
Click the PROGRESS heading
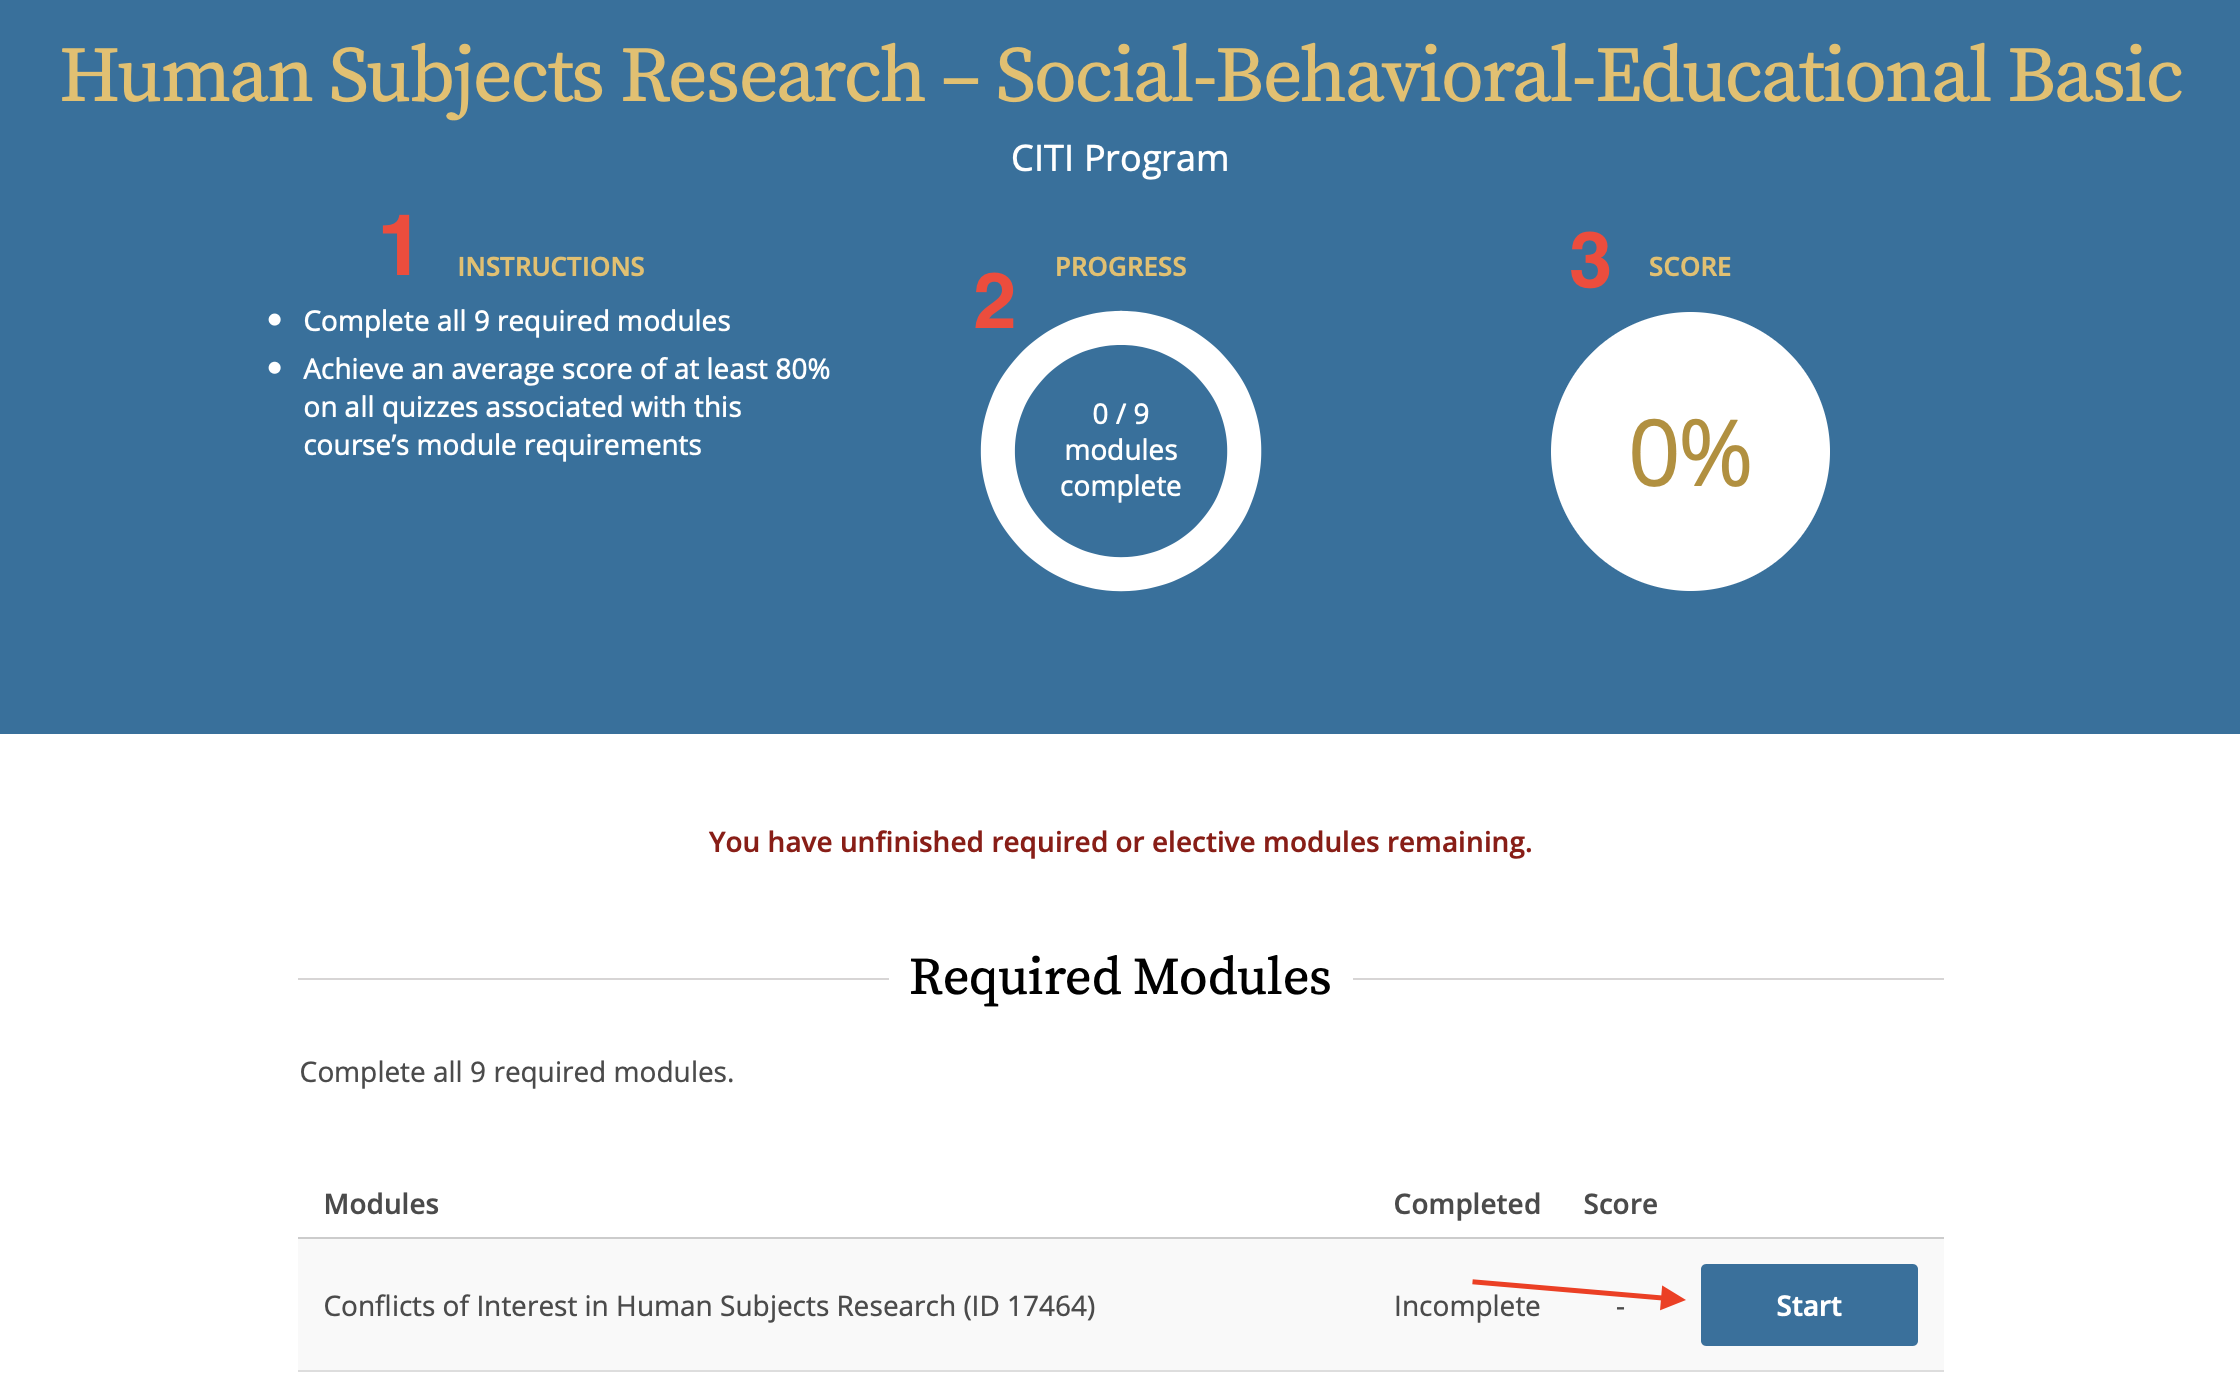click(1120, 267)
